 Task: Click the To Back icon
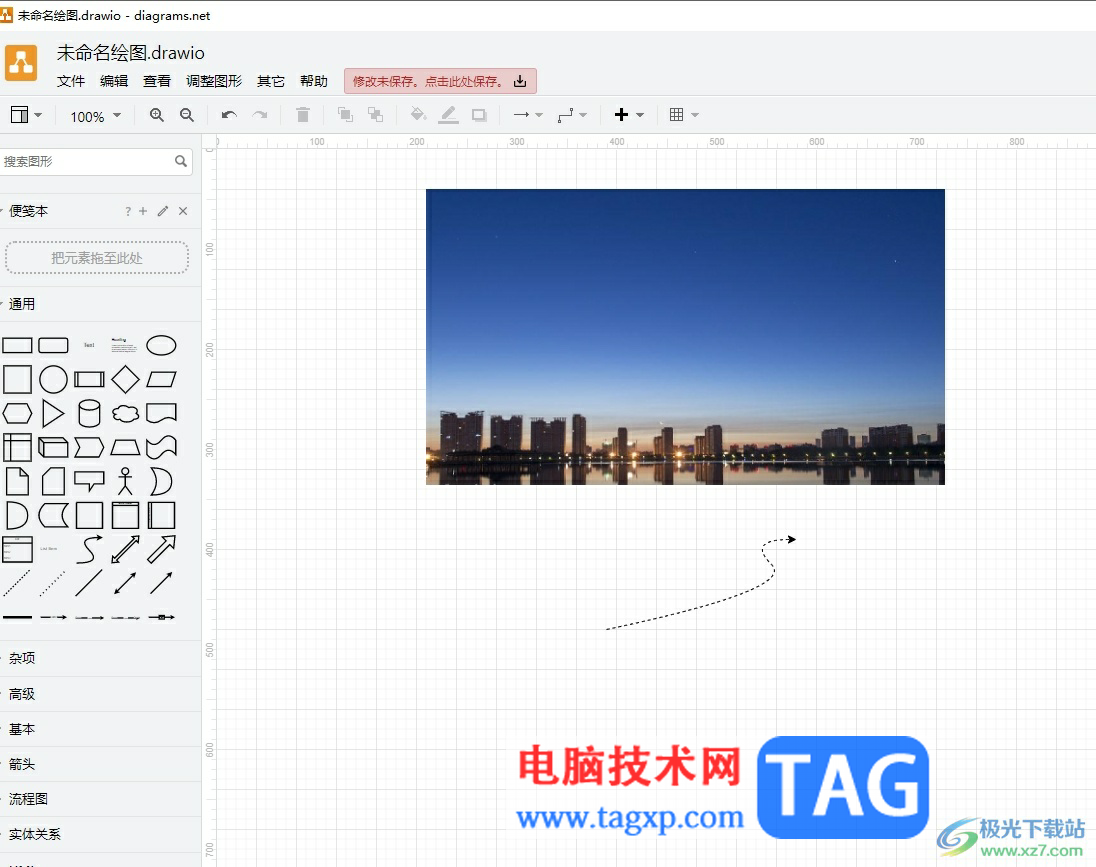(375, 115)
